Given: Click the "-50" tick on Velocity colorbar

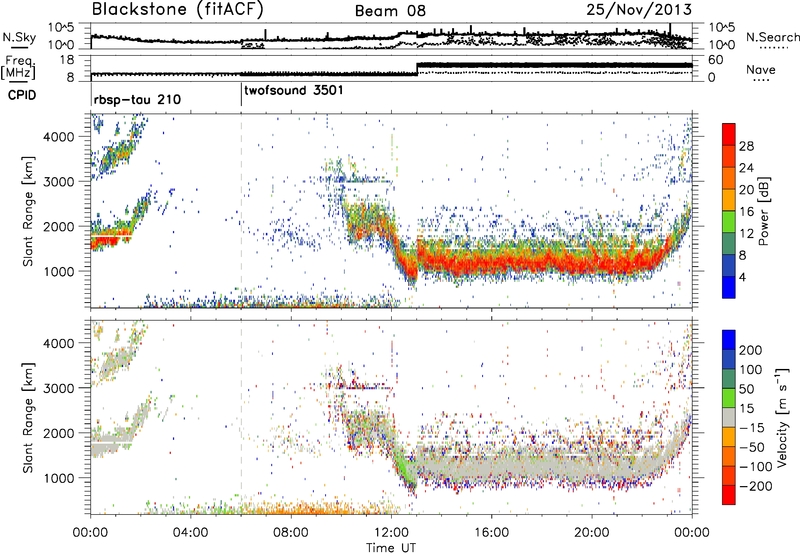Looking at the screenshot, I should click(x=751, y=447).
